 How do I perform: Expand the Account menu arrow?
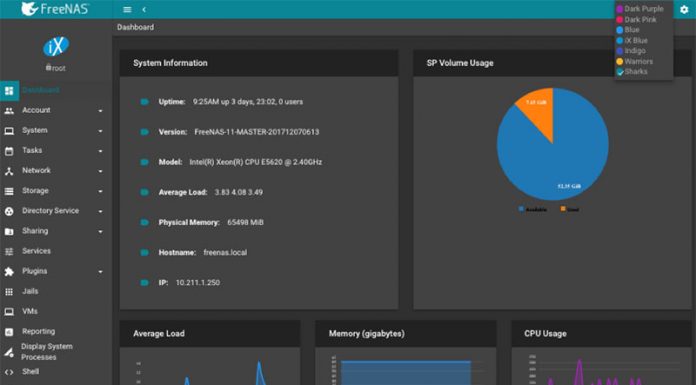pos(100,111)
